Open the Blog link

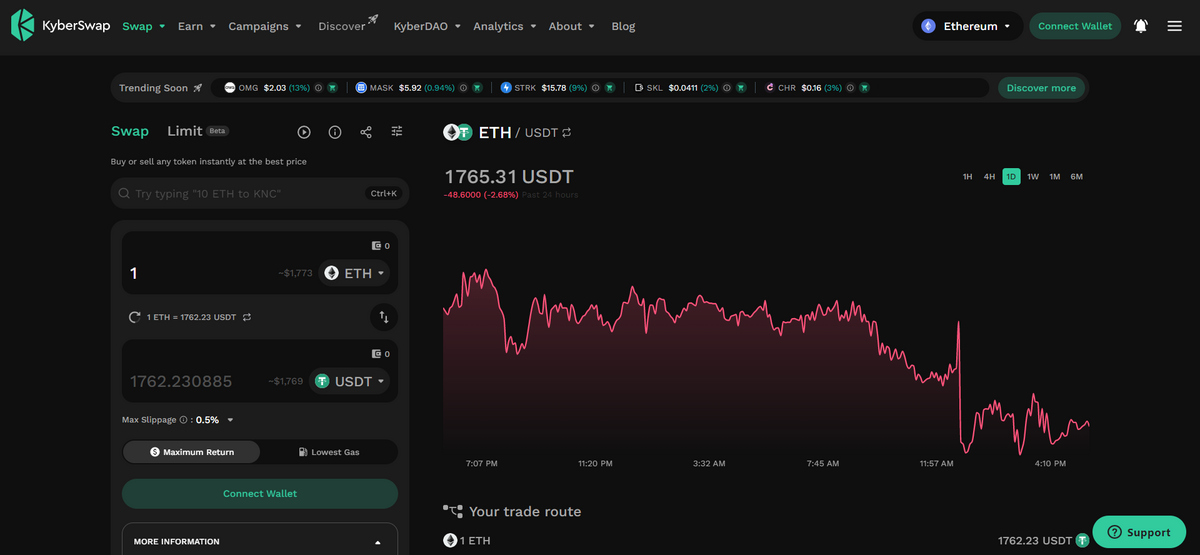(623, 26)
